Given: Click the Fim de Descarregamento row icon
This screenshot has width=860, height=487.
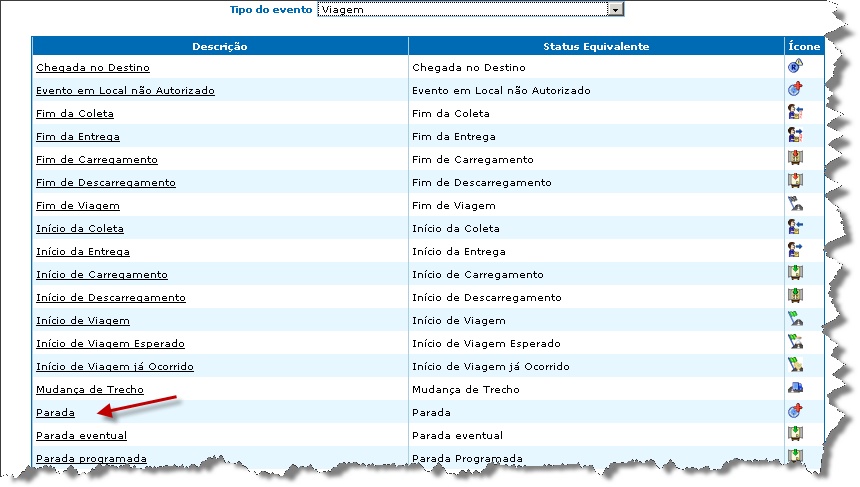Looking at the screenshot, I should click(795, 180).
